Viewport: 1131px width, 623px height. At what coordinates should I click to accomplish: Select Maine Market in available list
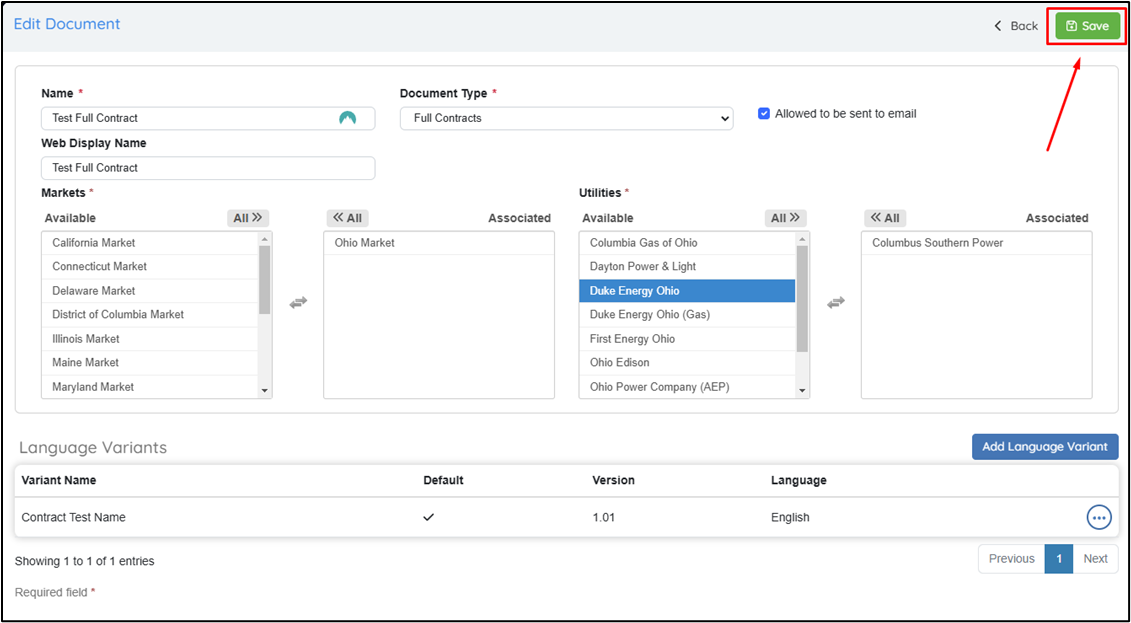[x=150, y=363]
